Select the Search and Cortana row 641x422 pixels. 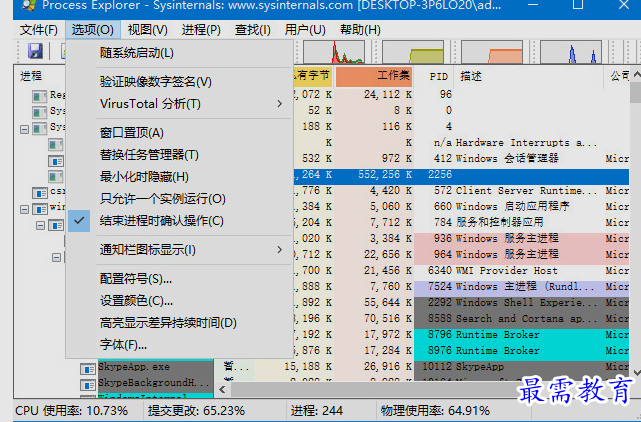pos(461,319)
